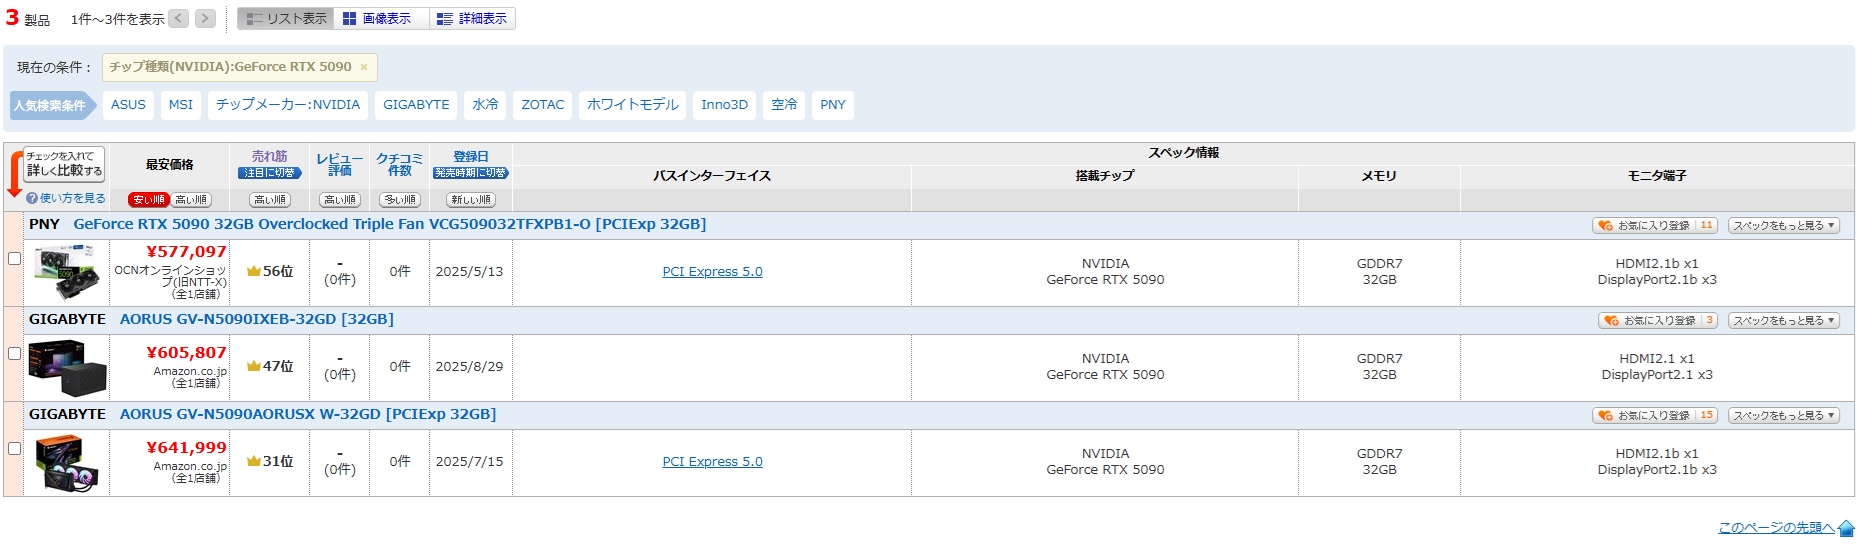Sort lowest price by 安い順

pos(149,200)
